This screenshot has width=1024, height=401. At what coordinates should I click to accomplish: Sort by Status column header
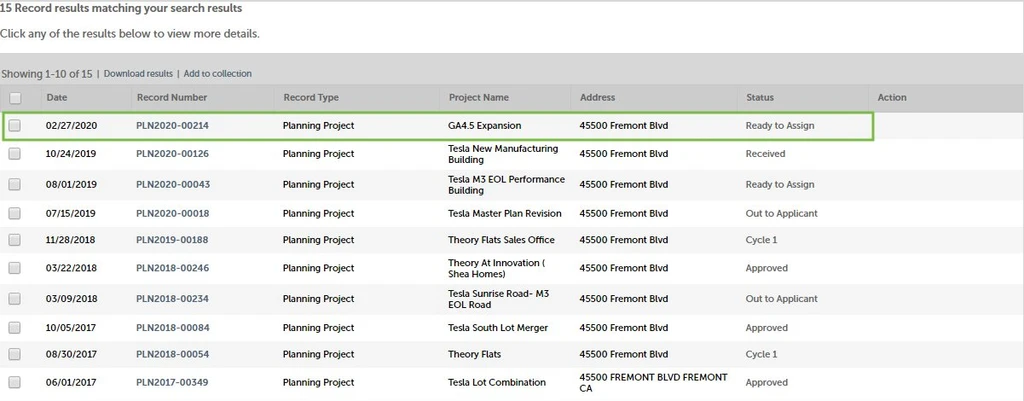760,97
